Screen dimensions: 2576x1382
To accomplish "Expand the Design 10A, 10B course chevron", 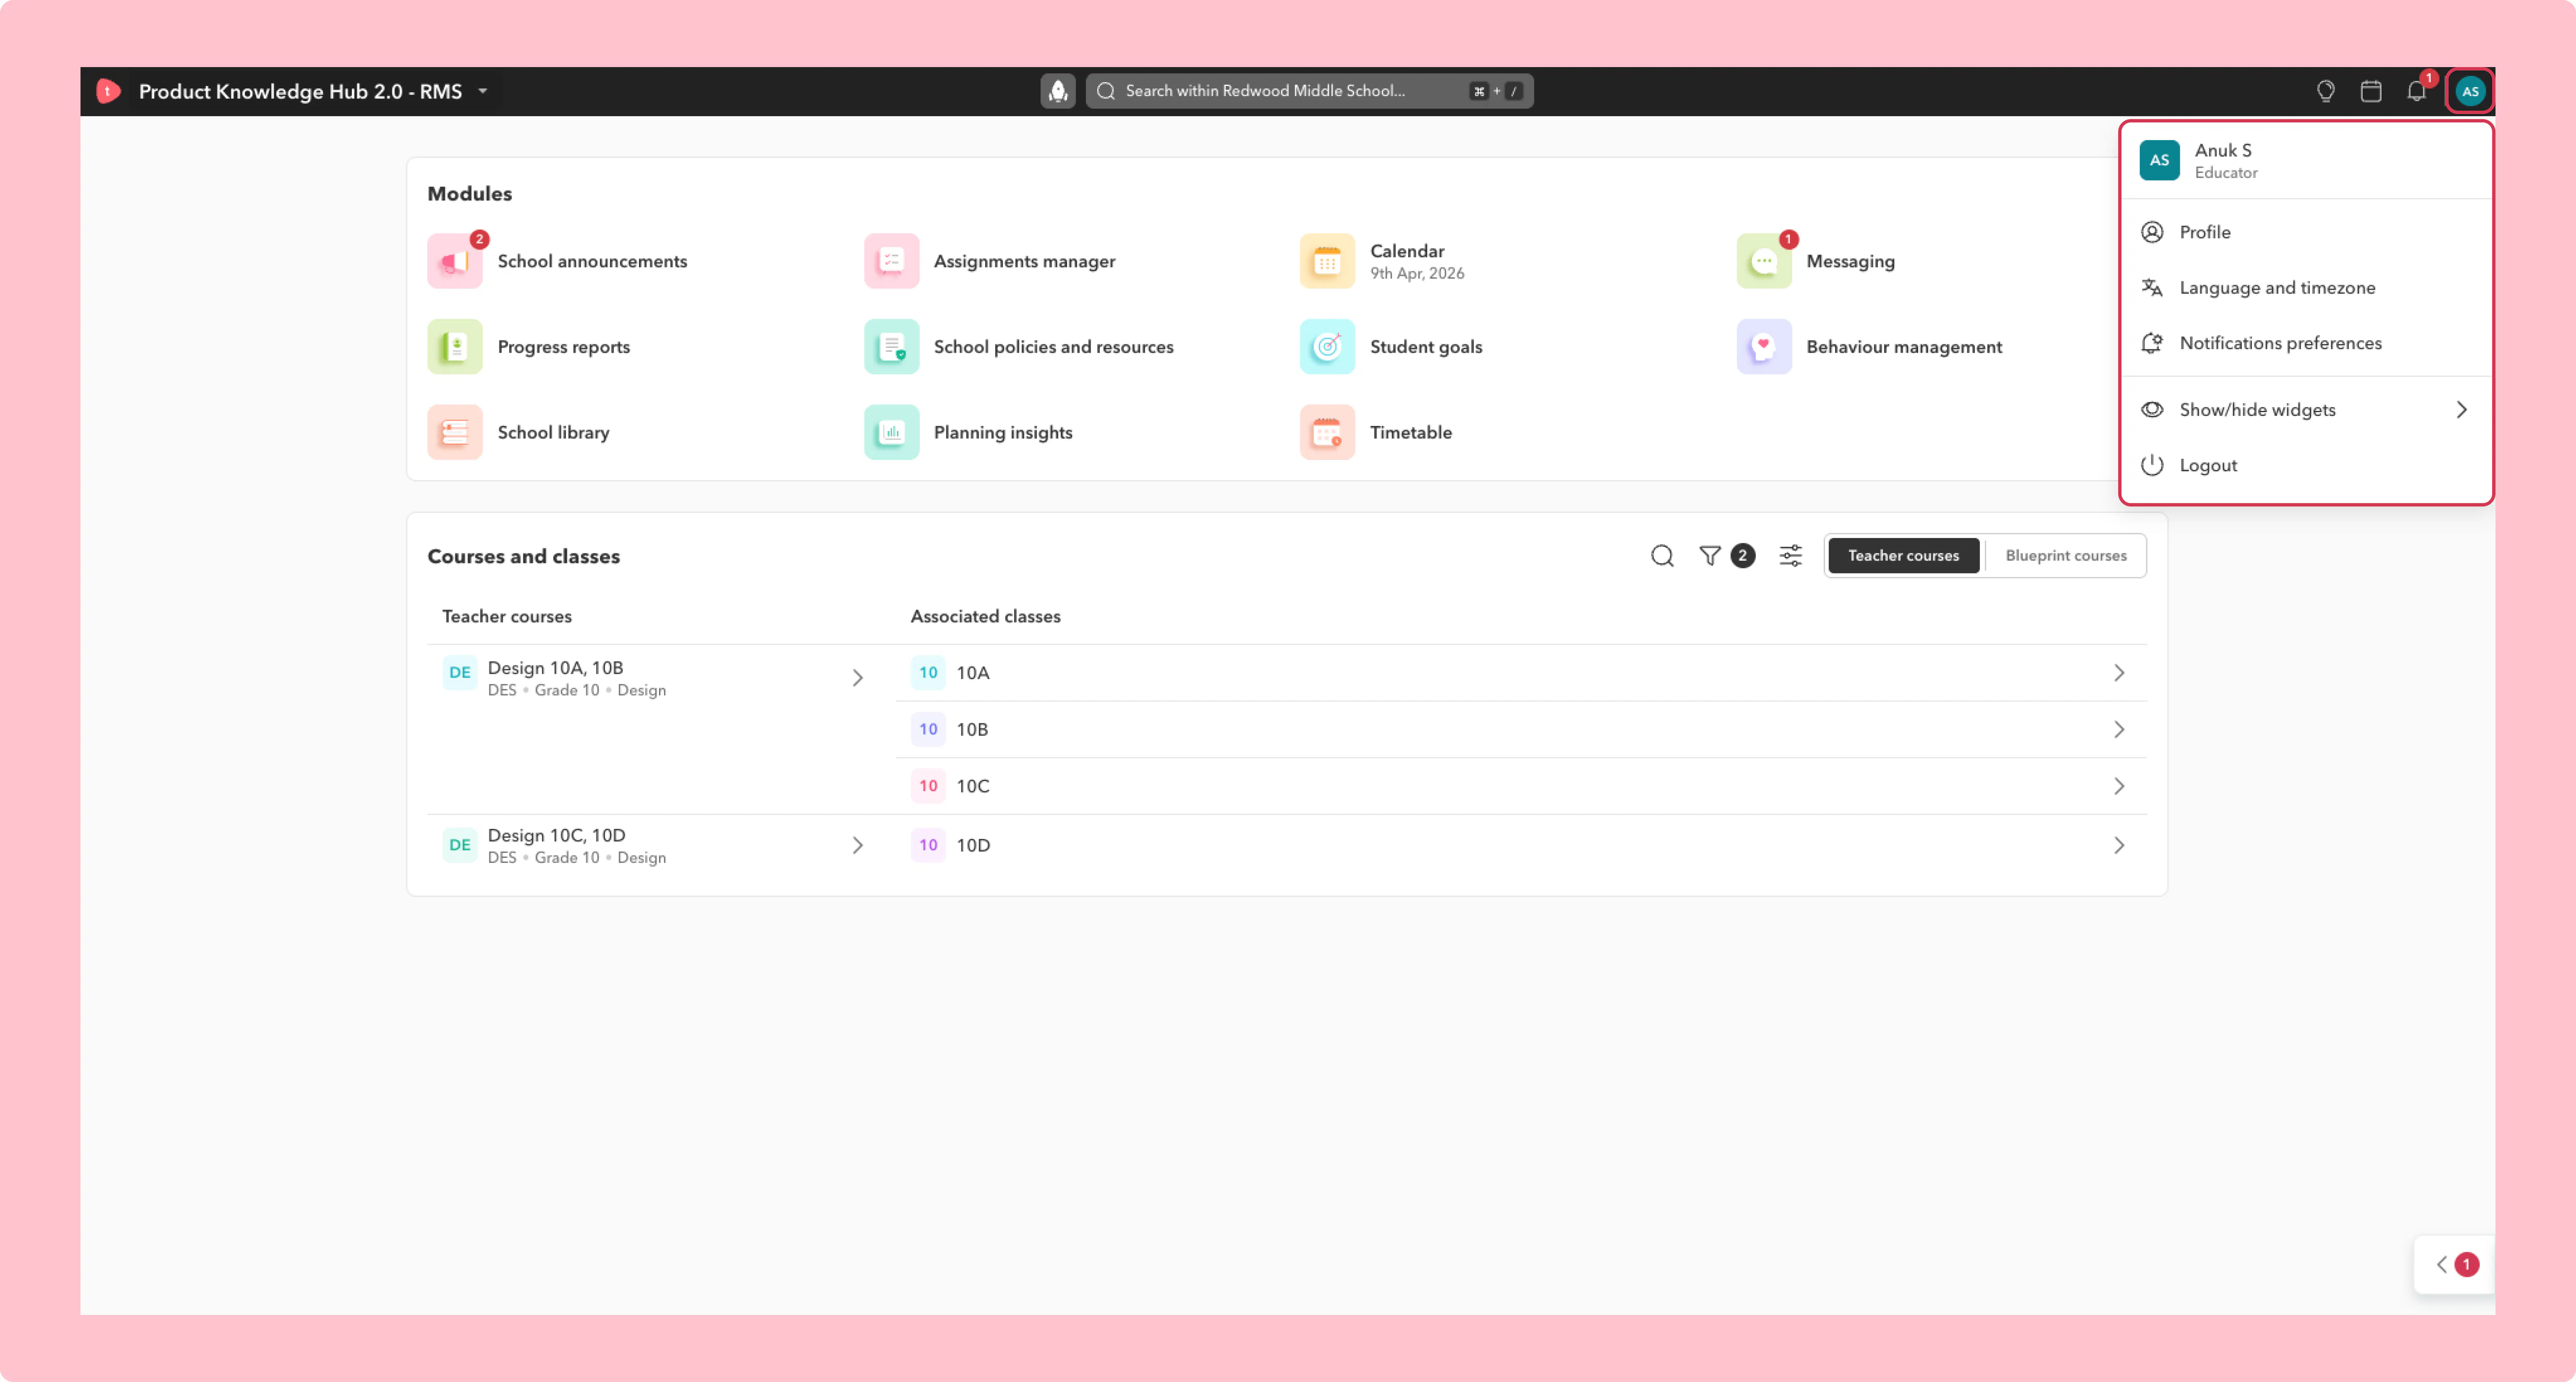I will (x=857, y=678).
